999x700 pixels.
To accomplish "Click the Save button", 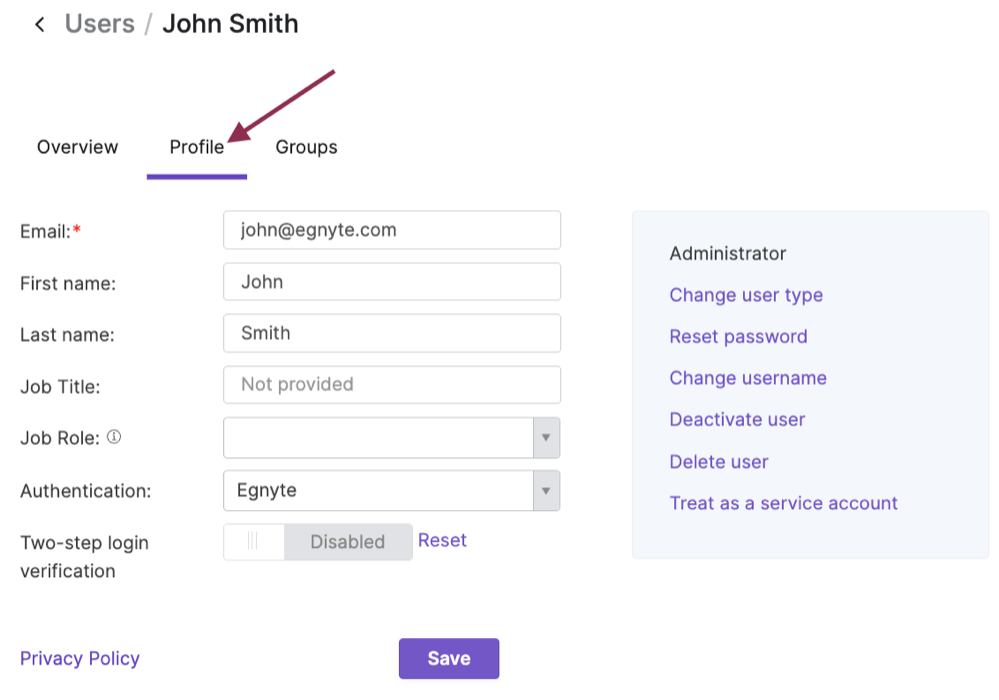I will [448, 658].
